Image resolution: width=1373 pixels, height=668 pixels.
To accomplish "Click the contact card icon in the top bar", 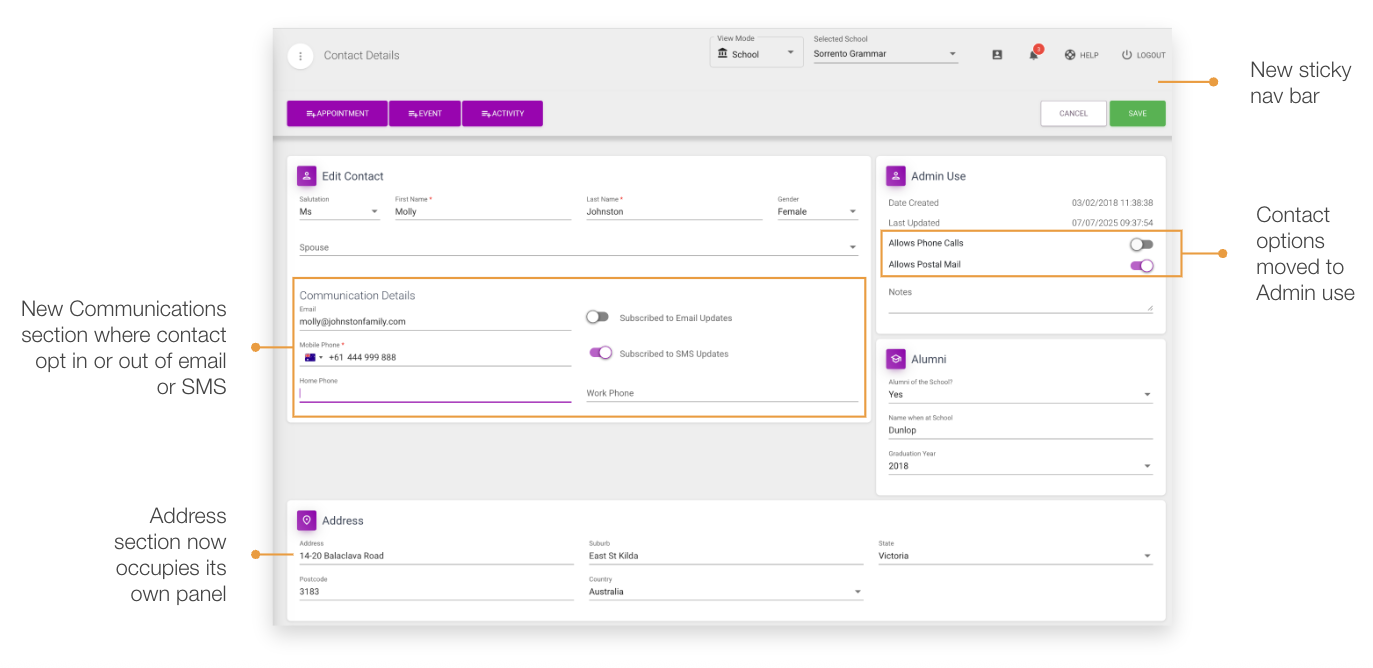I will [997, 55].
